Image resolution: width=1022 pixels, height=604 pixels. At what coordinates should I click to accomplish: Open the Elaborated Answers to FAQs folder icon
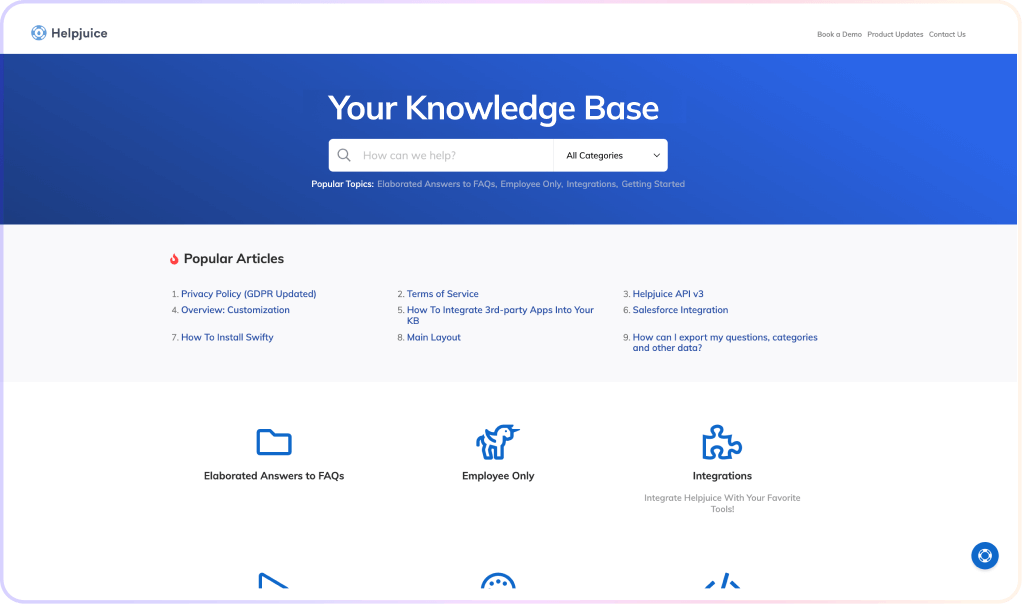(x=274, y=442)
